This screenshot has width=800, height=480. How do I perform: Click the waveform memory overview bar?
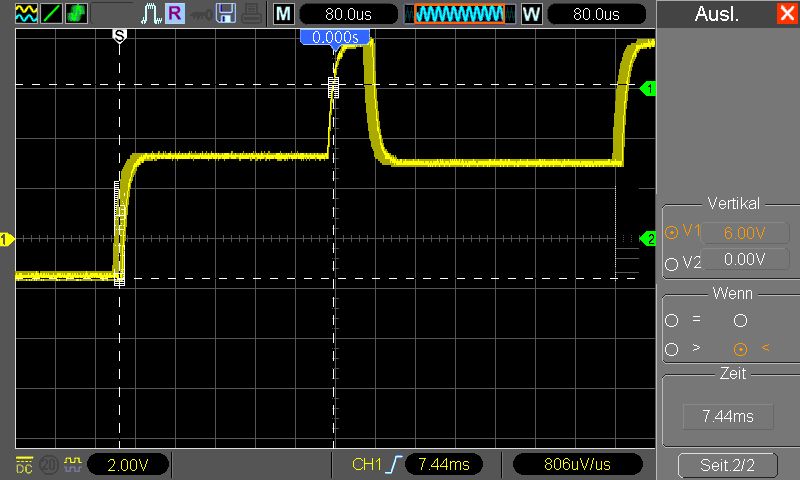coord(460,14)
